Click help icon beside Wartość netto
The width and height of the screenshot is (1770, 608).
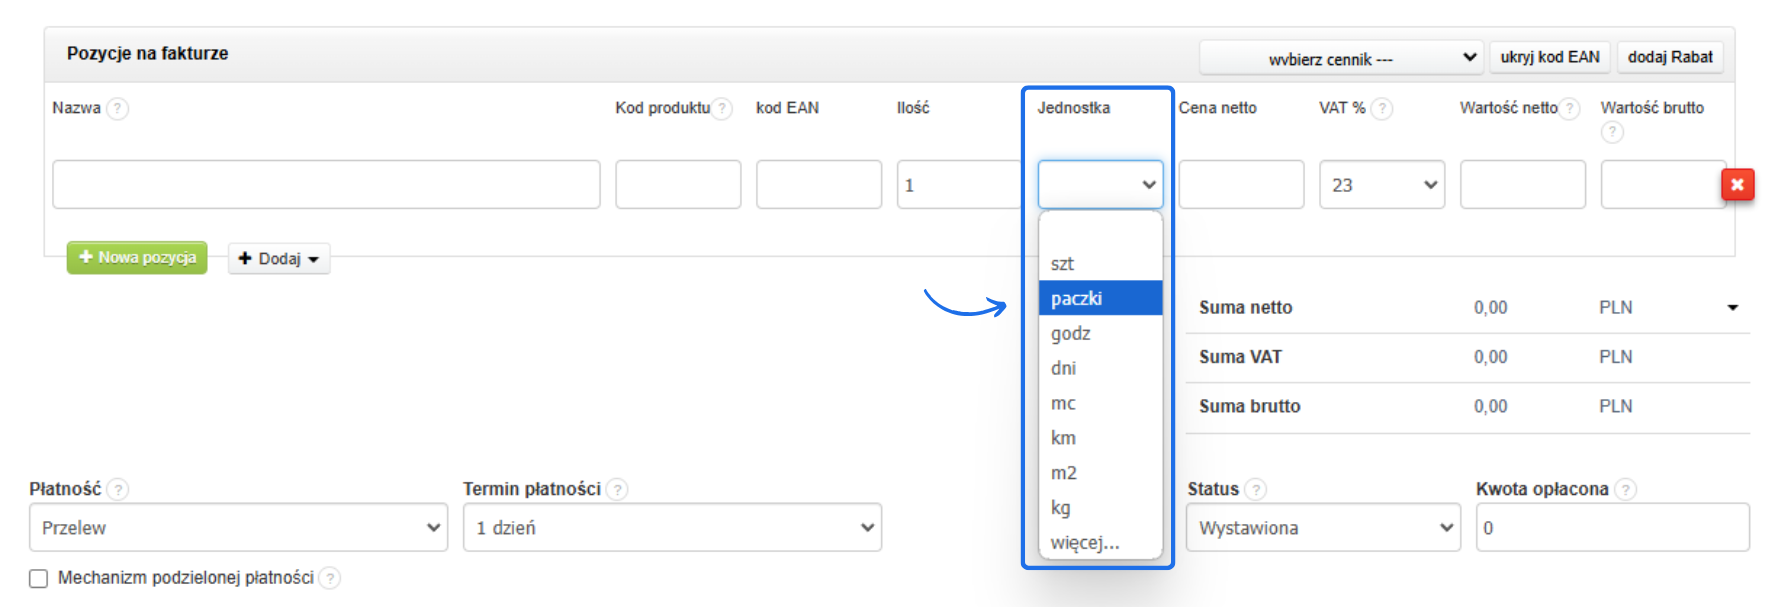point(1569,109)
